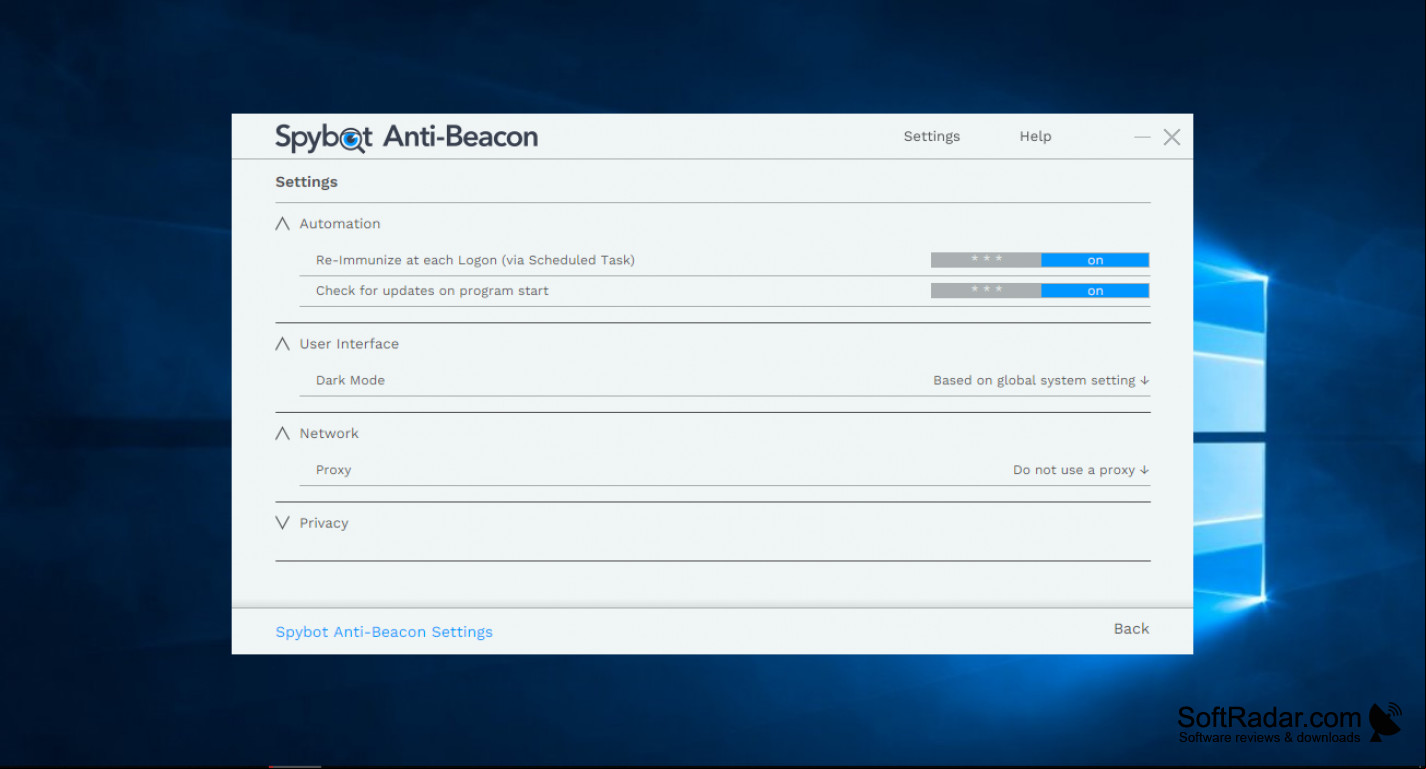Open the Dark Mode dropdown
Image resolution: width=1426 pixels, height=769 pixels.
click(1041, 381)
